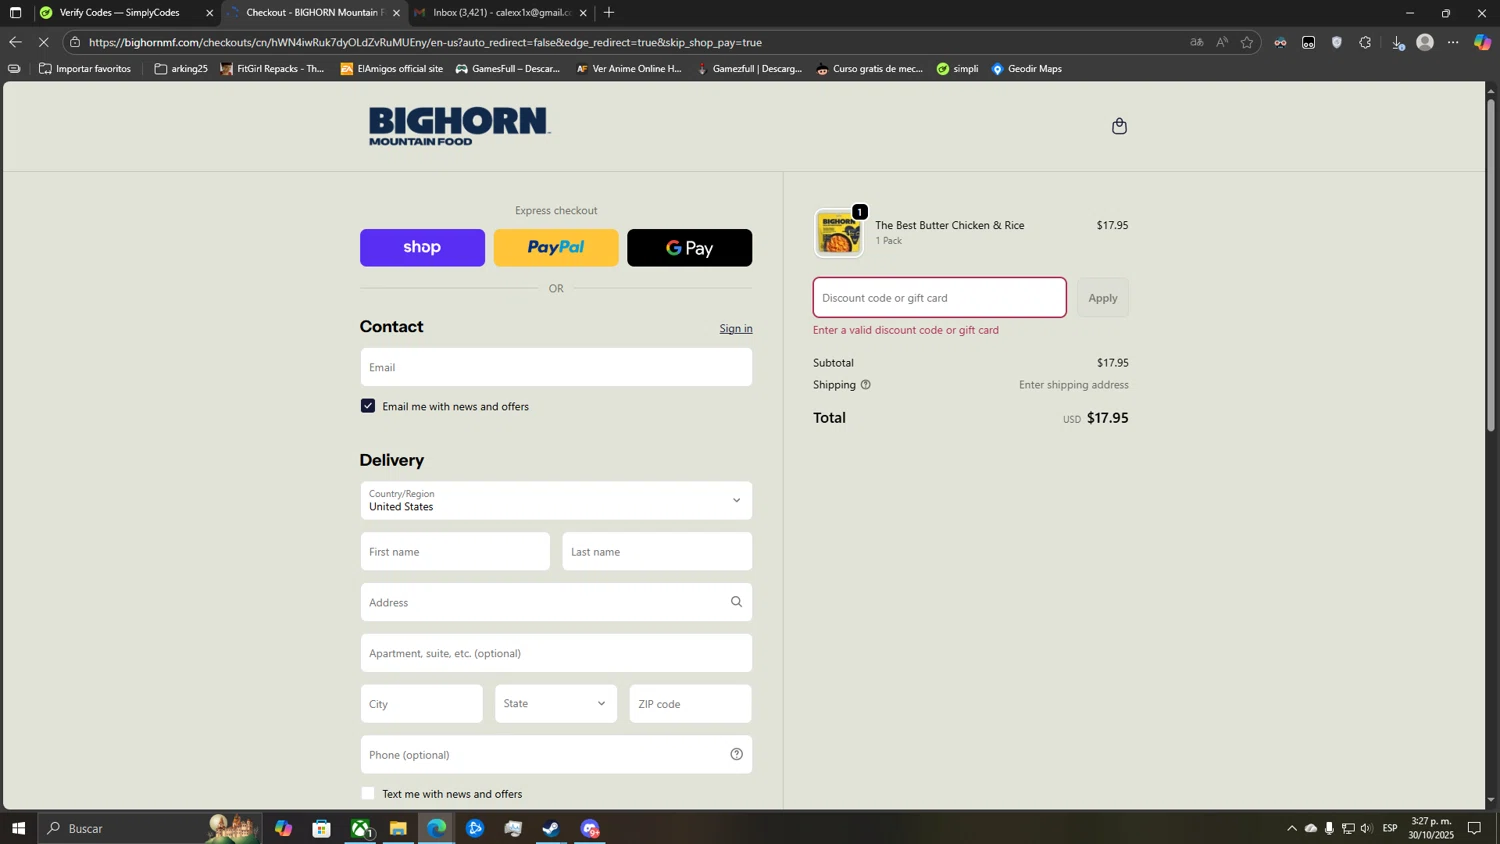
Task: Open the glasses-face browser extension icon
Action: 1280,42
